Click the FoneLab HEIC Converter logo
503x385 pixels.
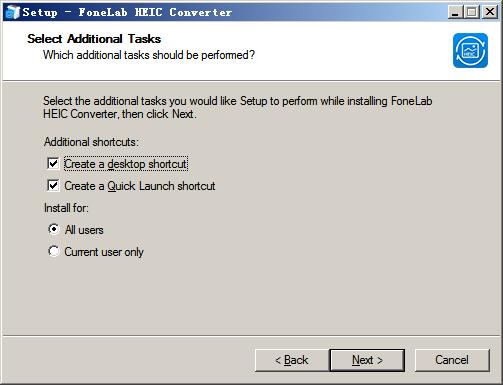470,50
